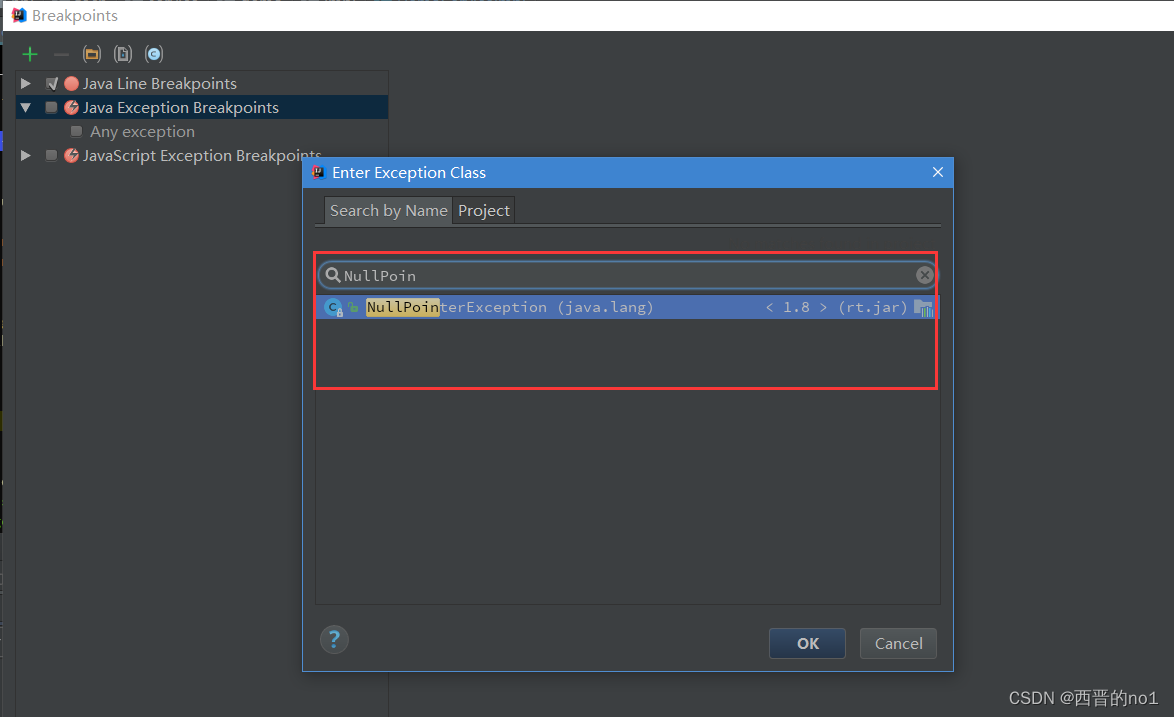Select NullPointerException (java.lang) result
The height and width of the screenshot is (717, 1174).
click(627, 308)
